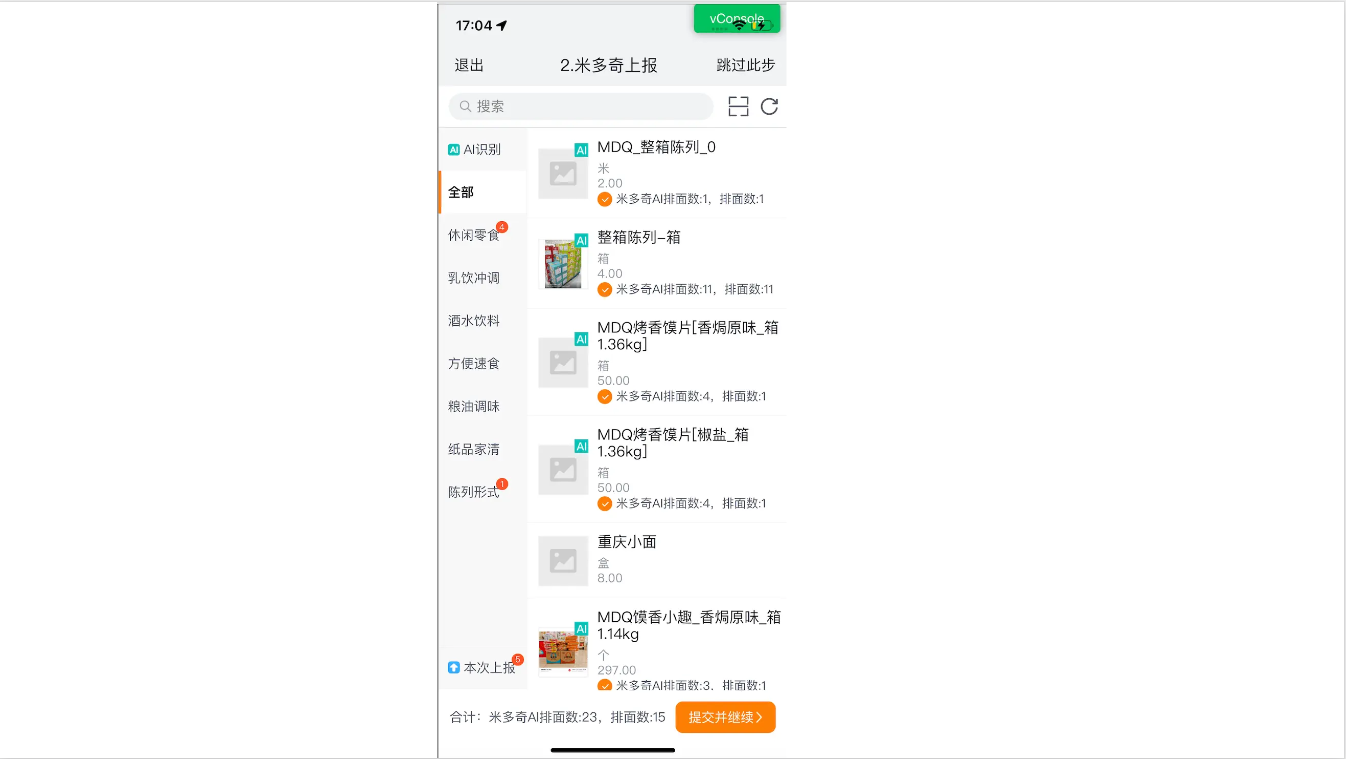
Task: Click placeholder image of MDQ_整箱陈列_0
Action: [563, 174]
